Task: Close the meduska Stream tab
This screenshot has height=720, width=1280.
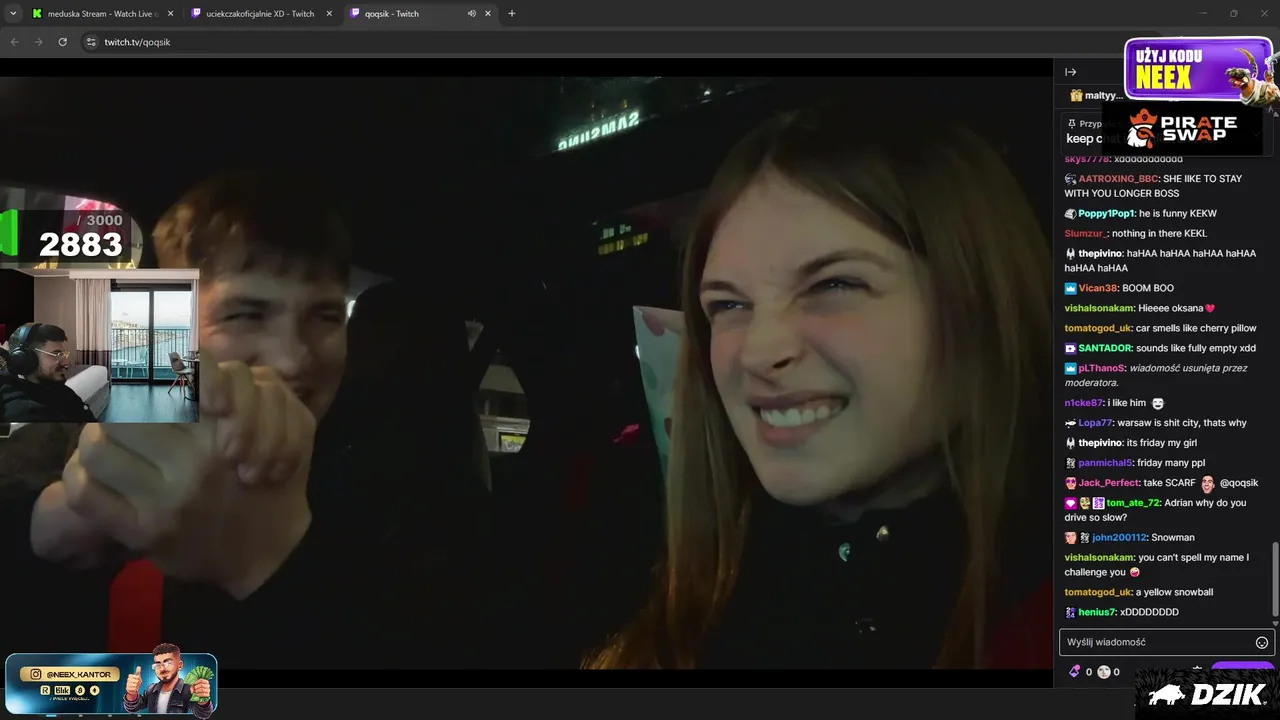Action: click(170, 14)
